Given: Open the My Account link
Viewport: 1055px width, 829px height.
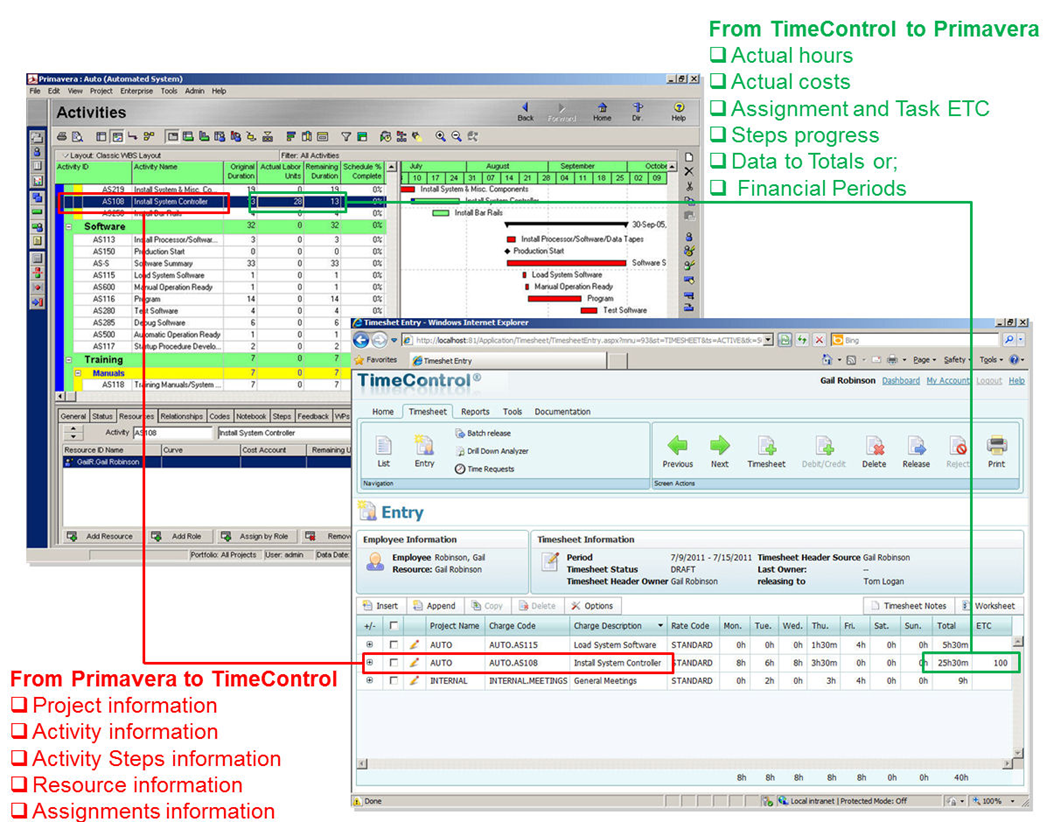Looking at the screenshot, I should [948, 381].
